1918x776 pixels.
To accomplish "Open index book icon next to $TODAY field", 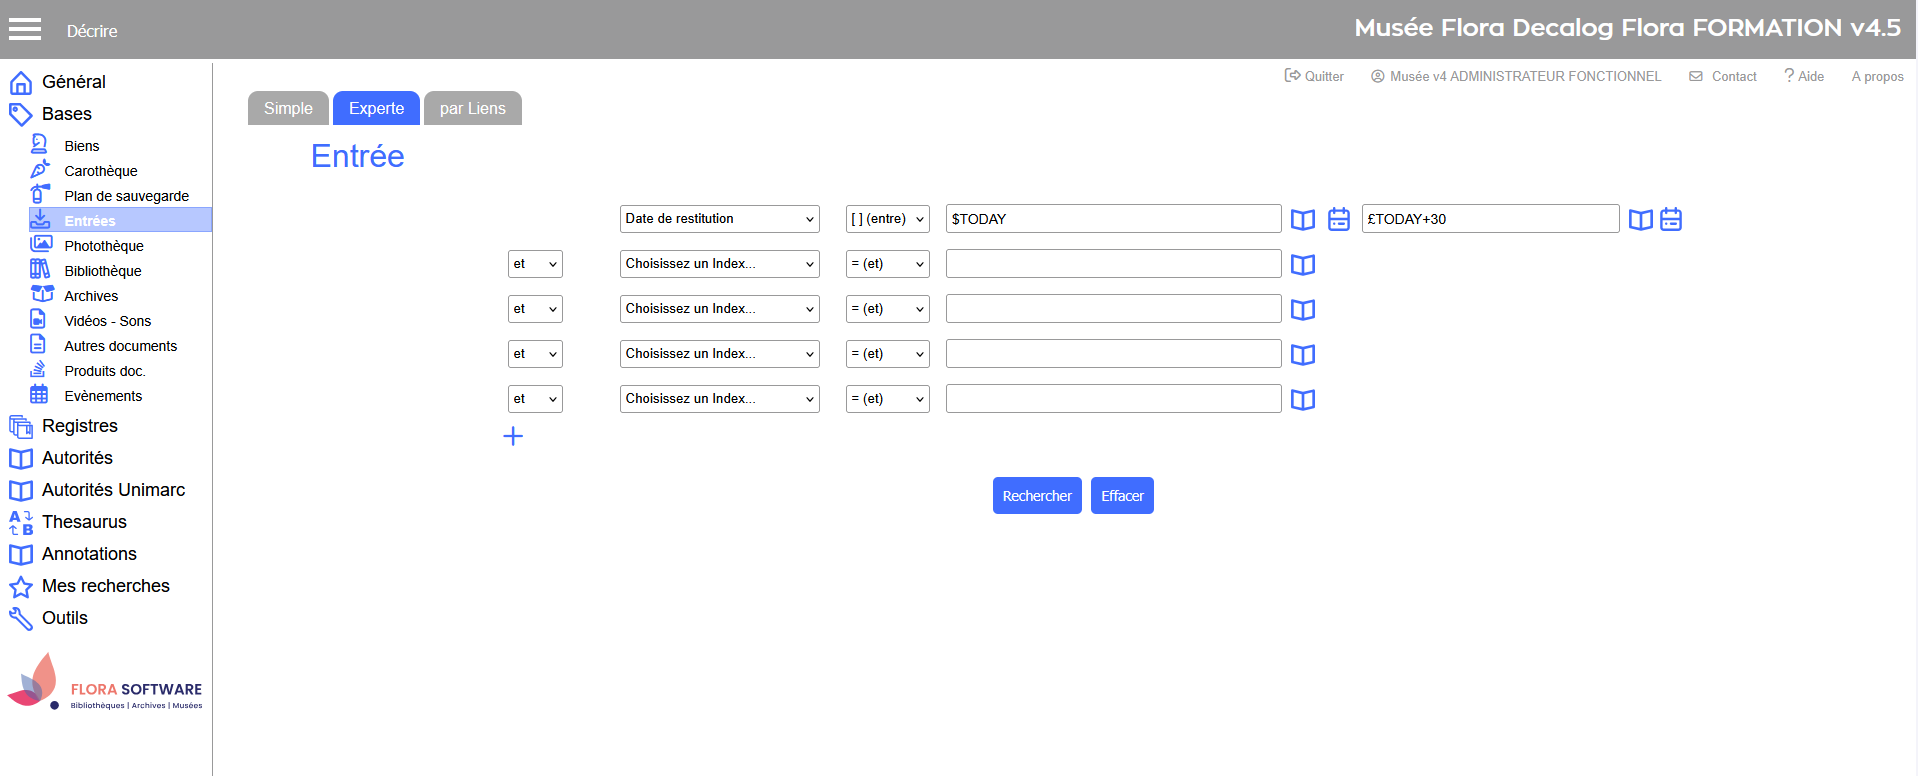I will tap(1302, 219).
